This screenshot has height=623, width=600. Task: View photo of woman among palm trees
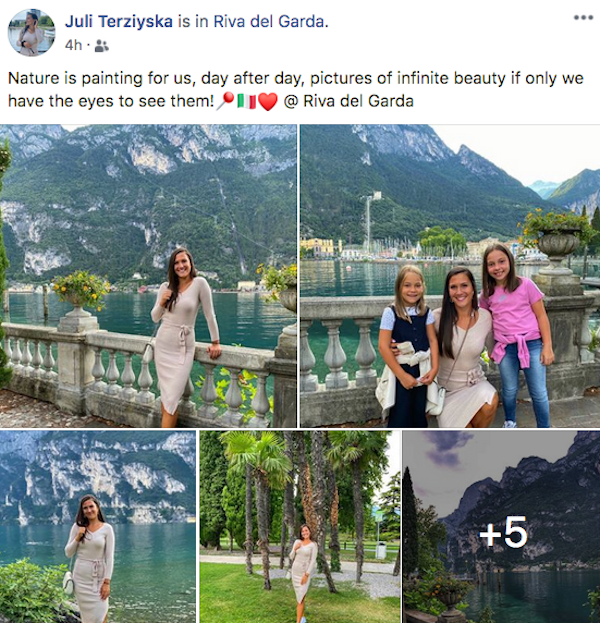[300, 527]
